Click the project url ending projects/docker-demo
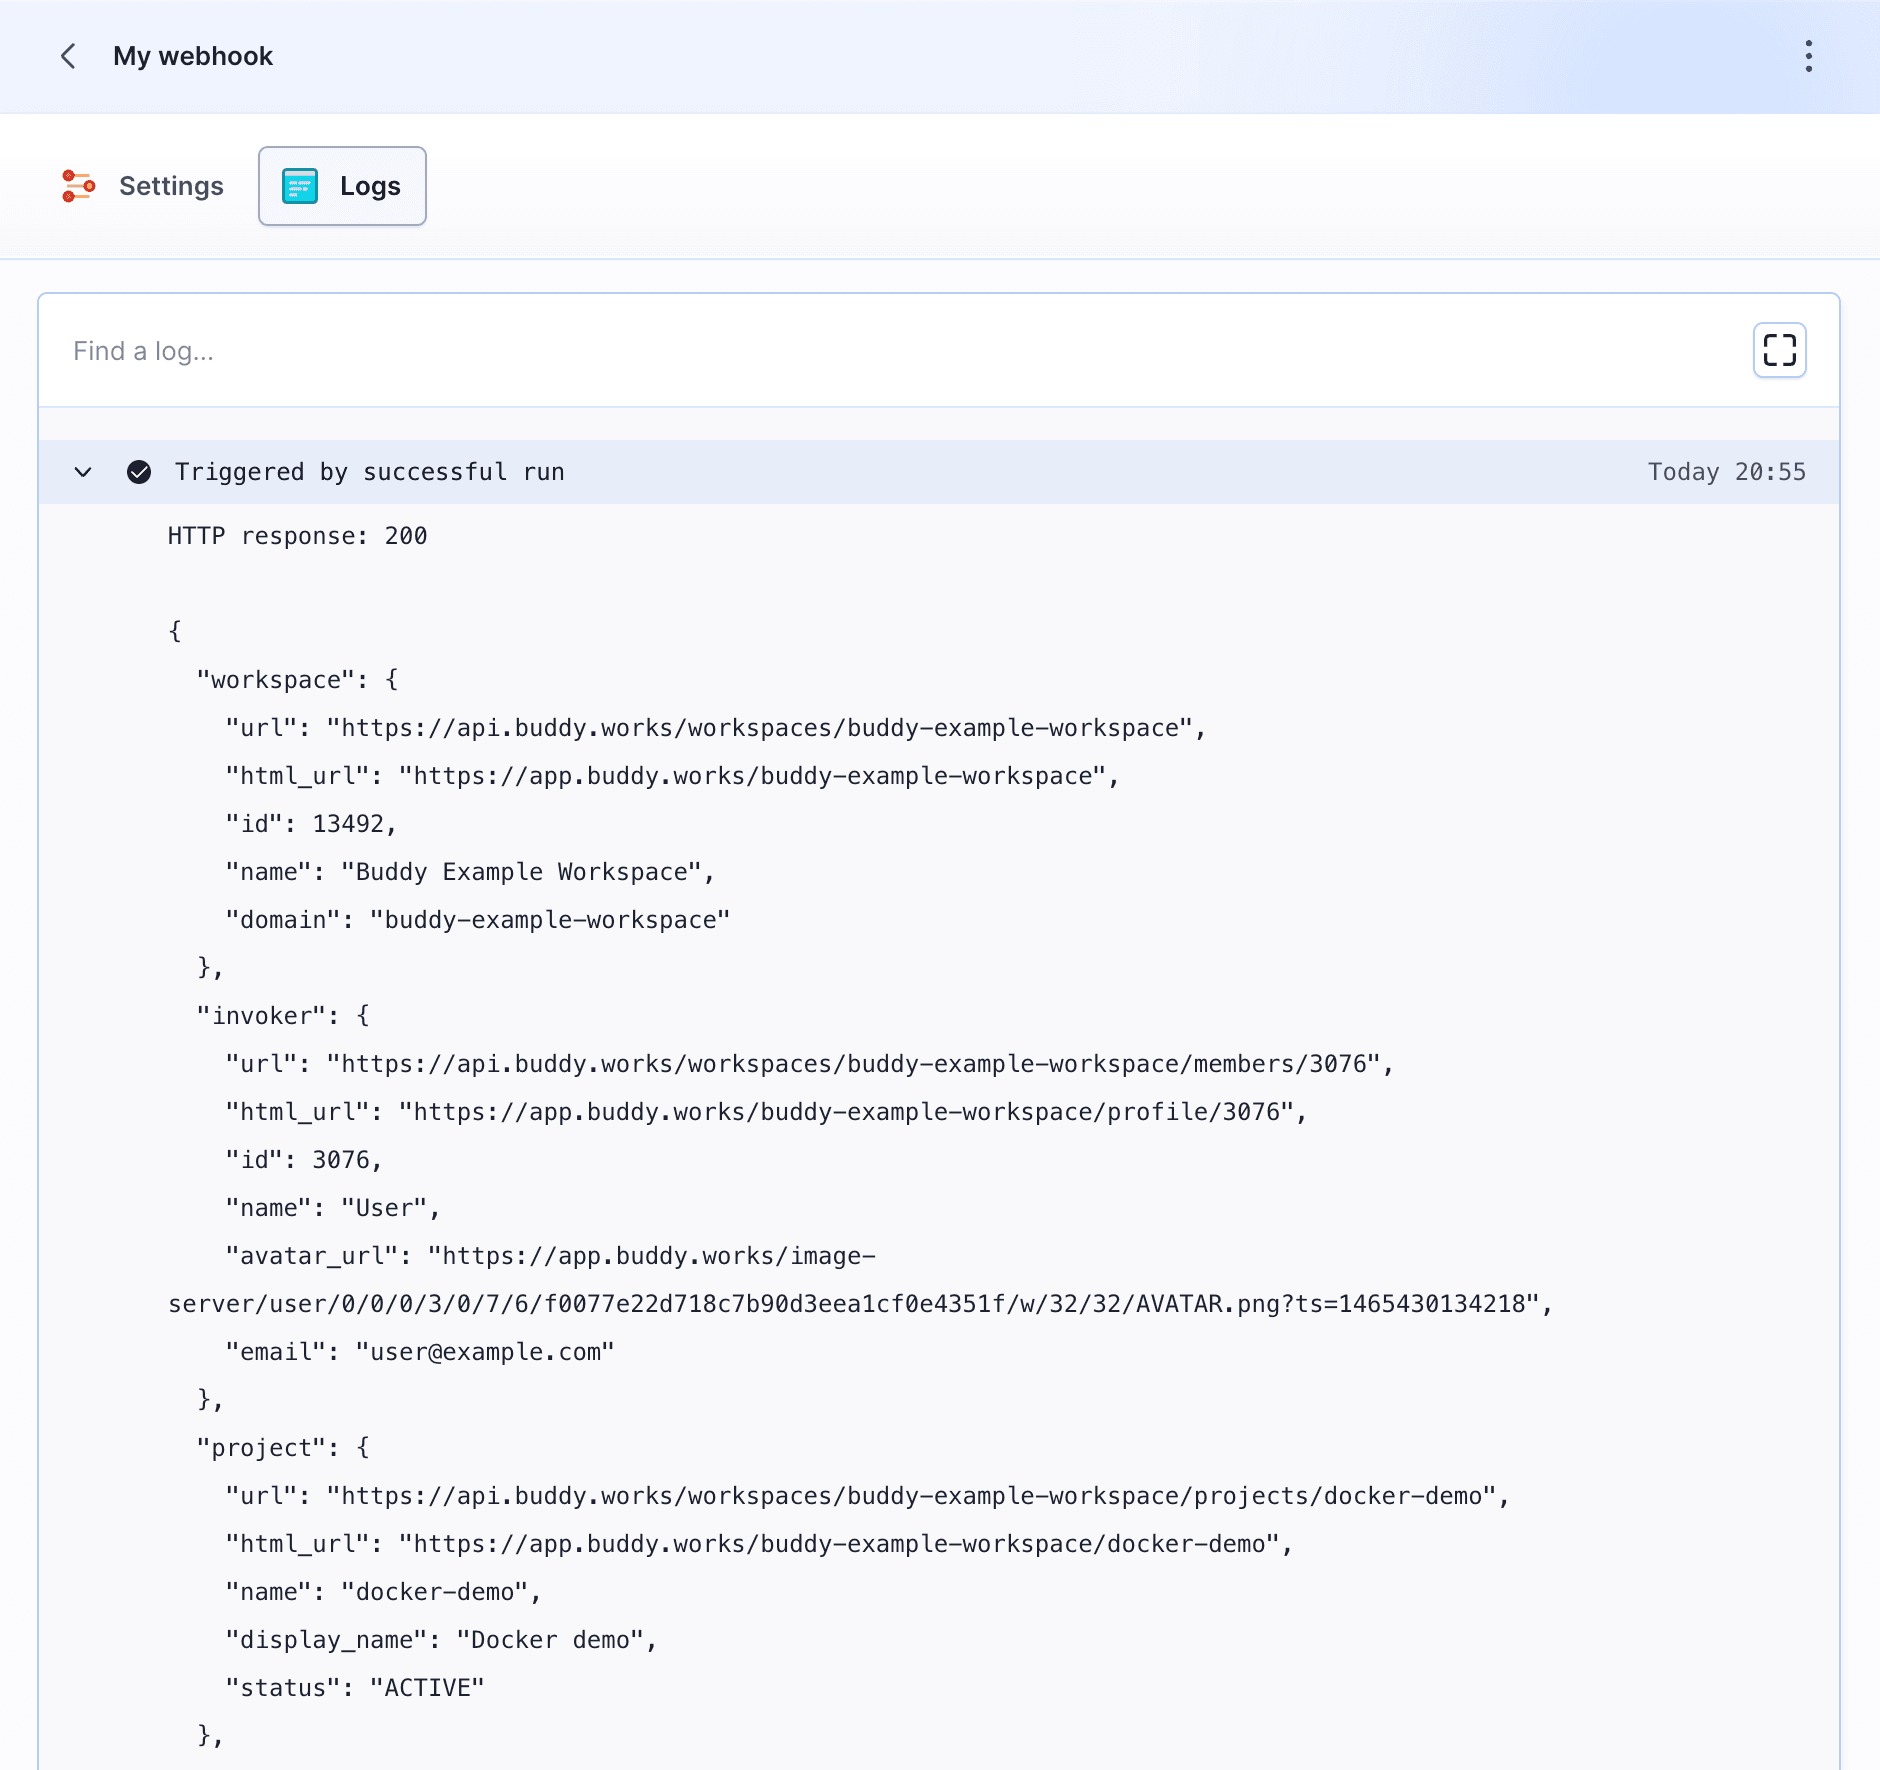 pos(867,1496)
